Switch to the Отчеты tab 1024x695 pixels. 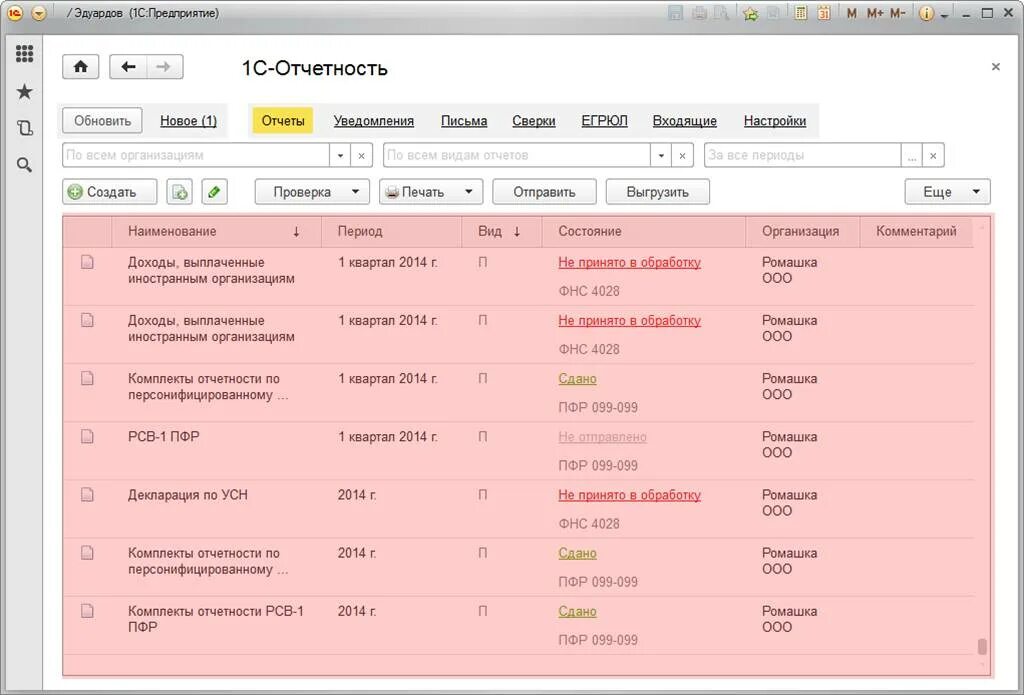click(283, 121)
